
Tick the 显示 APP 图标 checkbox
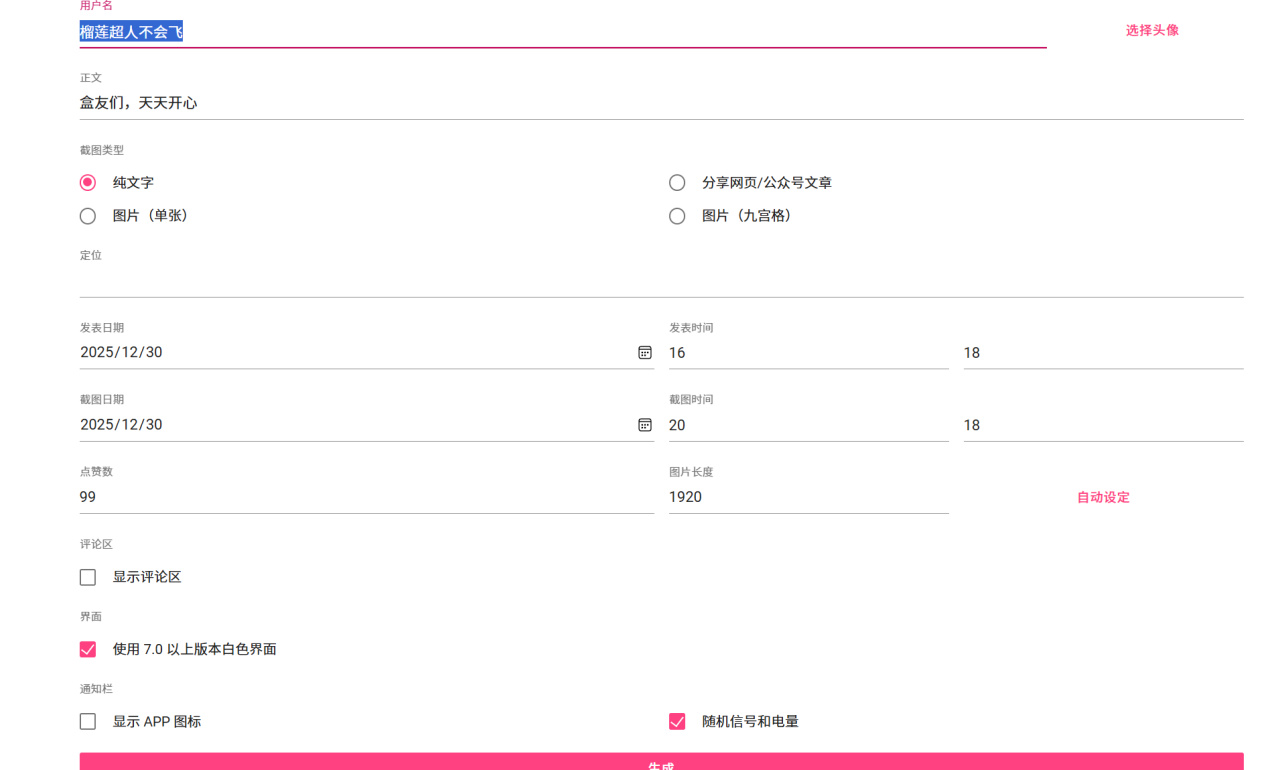(88, 722)
